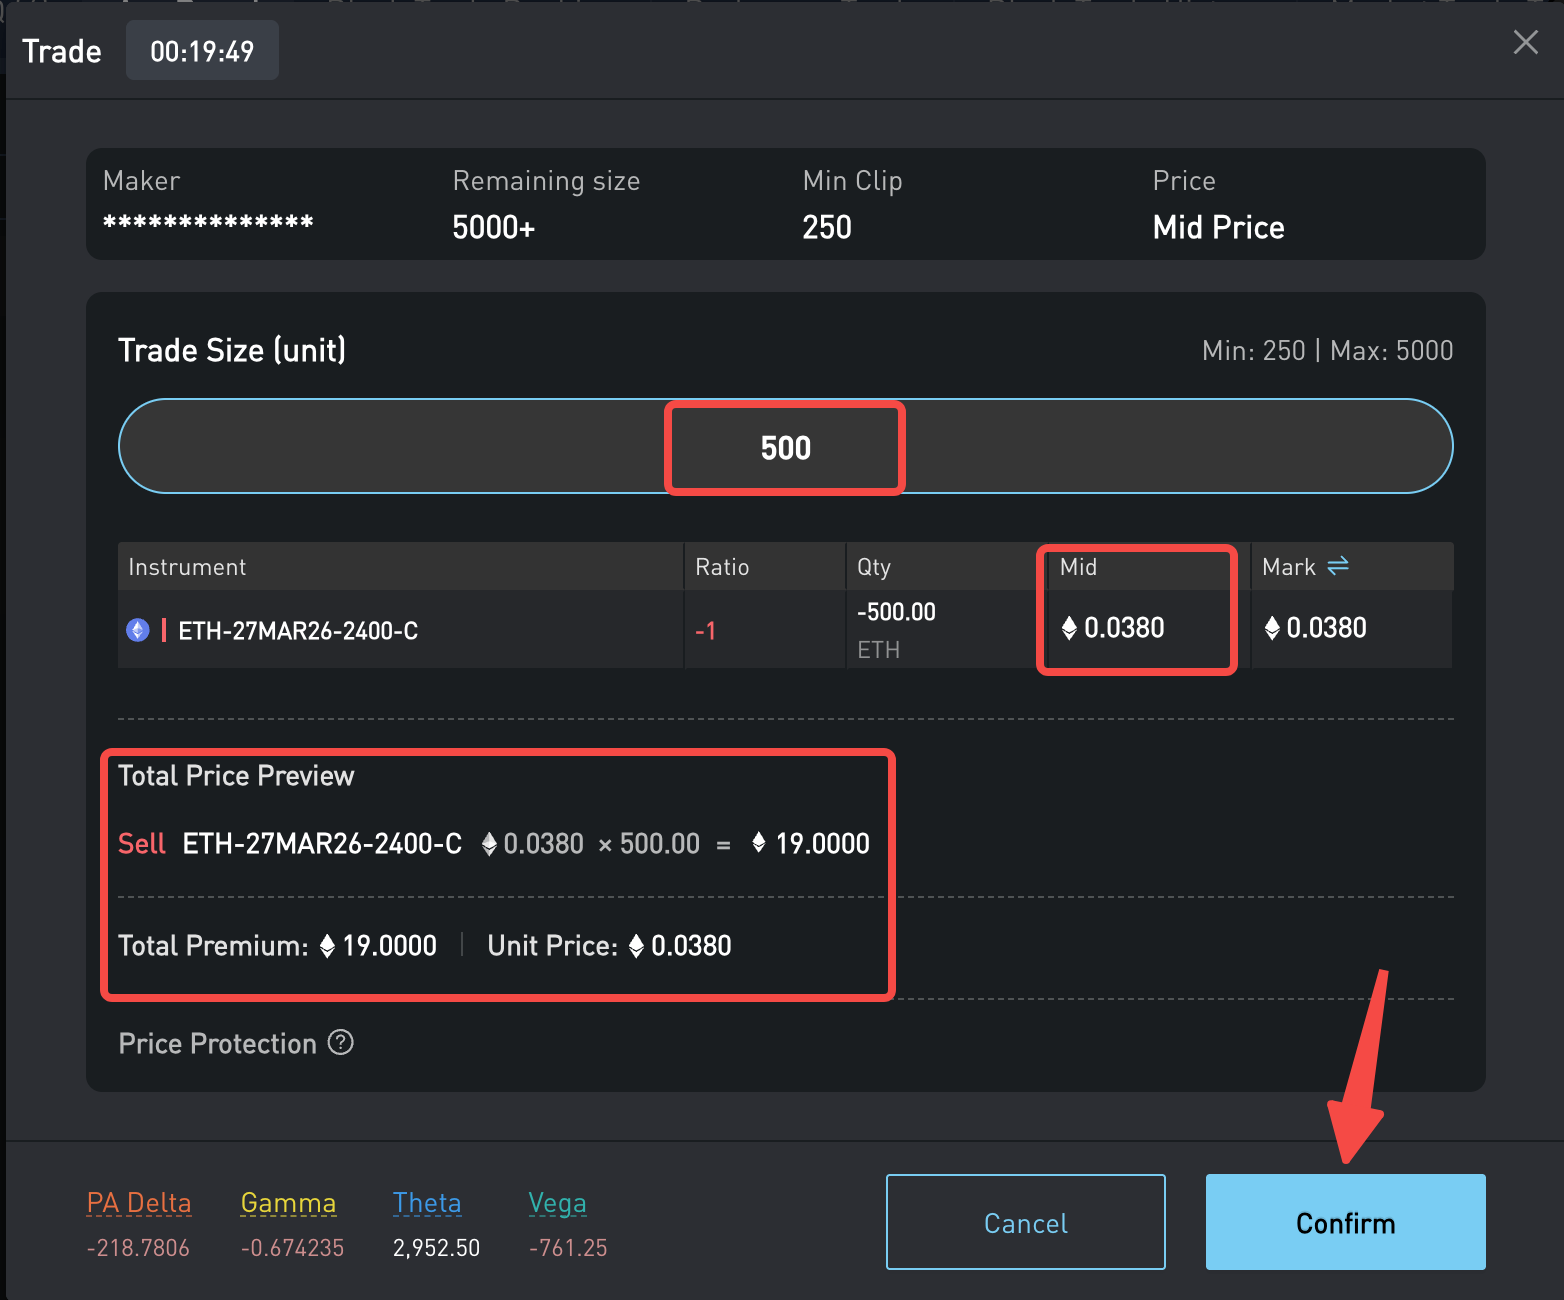Focus the Trade Size input showing 500

point(785,447)
